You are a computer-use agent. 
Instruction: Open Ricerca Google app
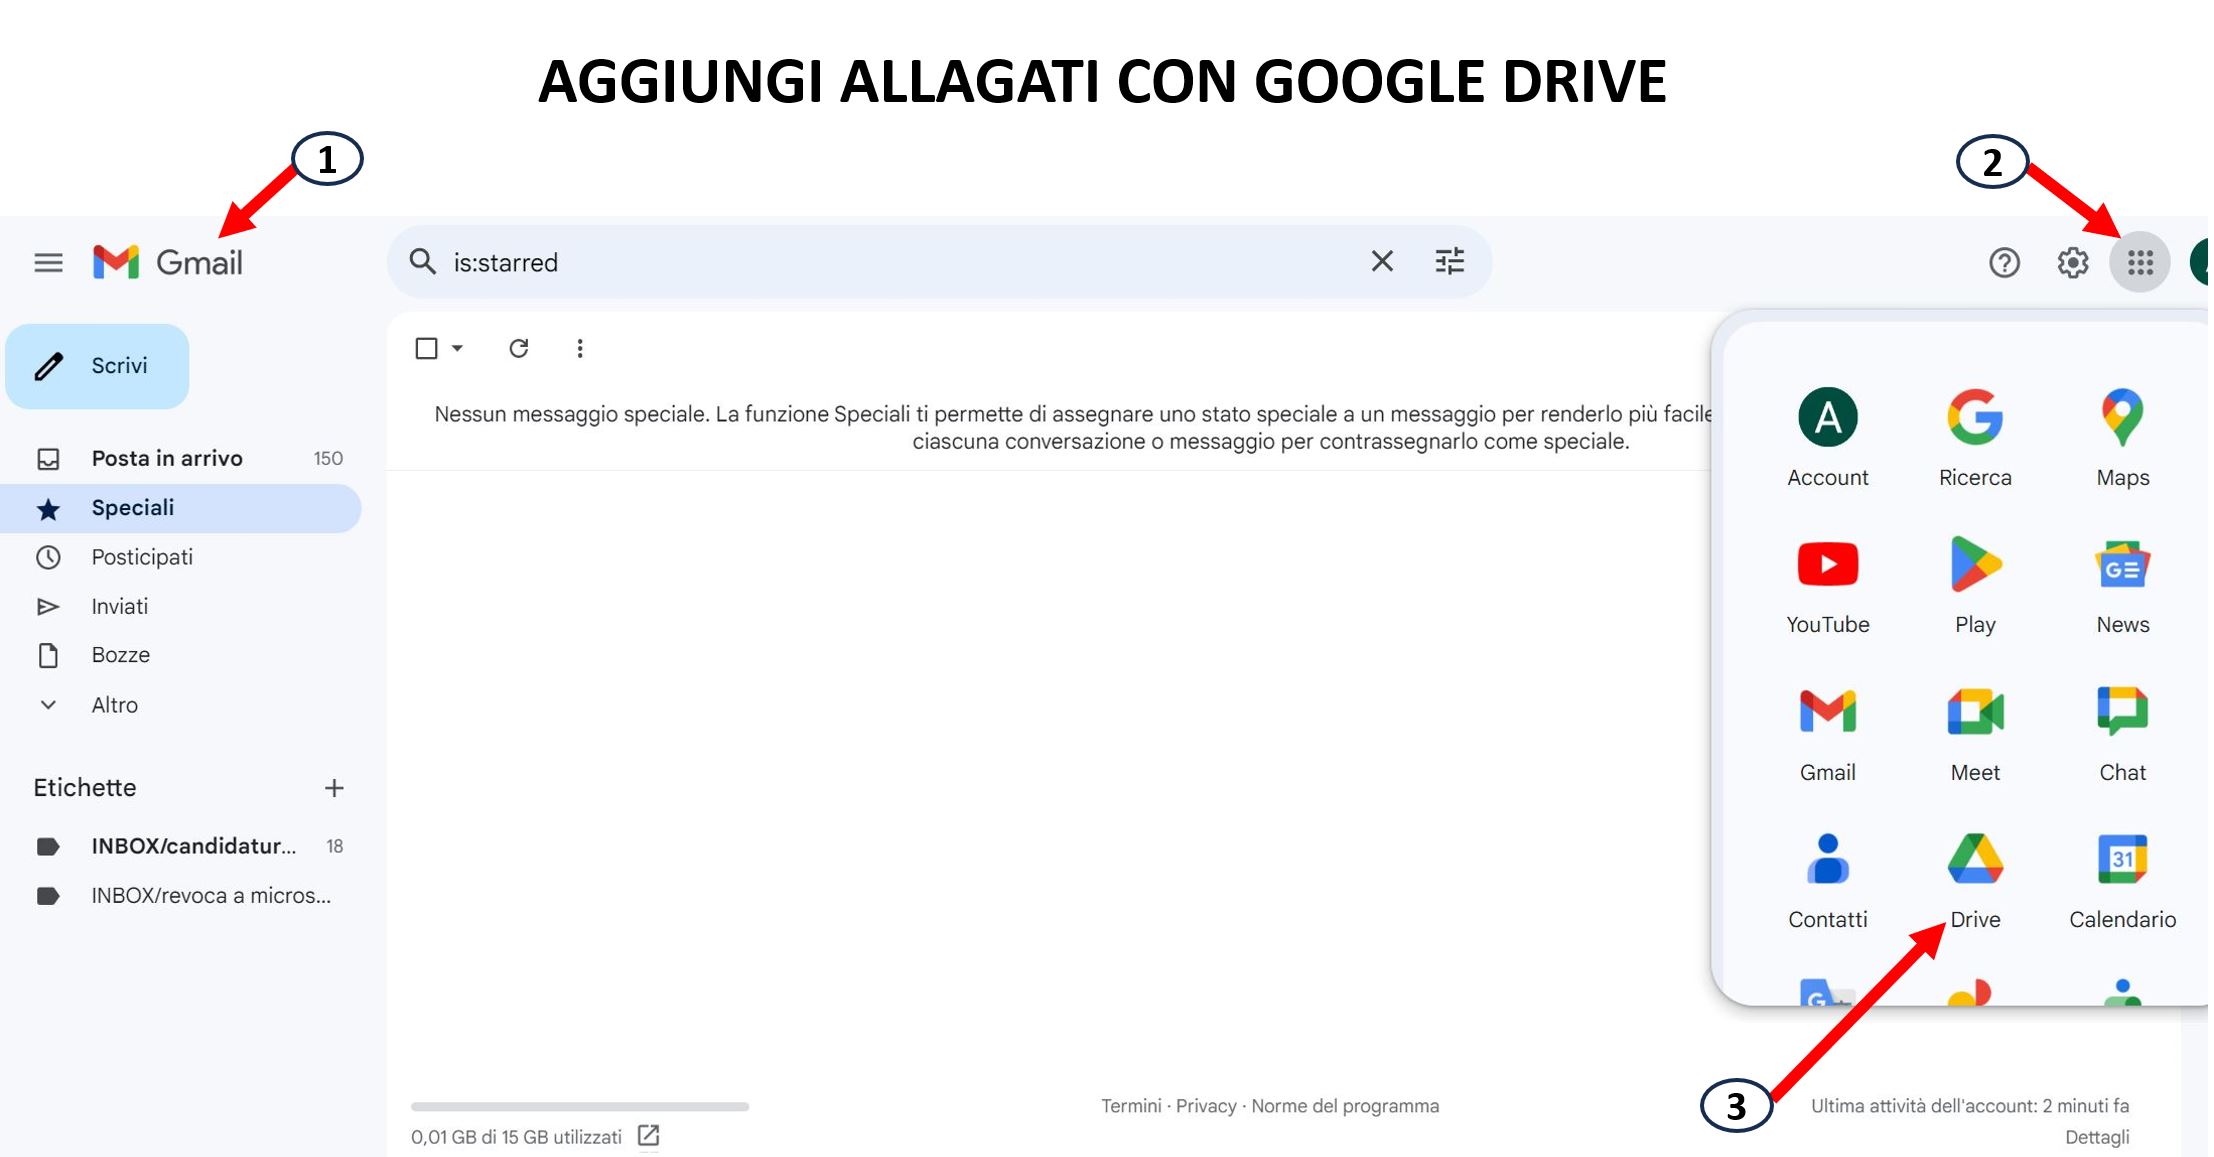click(x=1975, y=438)
